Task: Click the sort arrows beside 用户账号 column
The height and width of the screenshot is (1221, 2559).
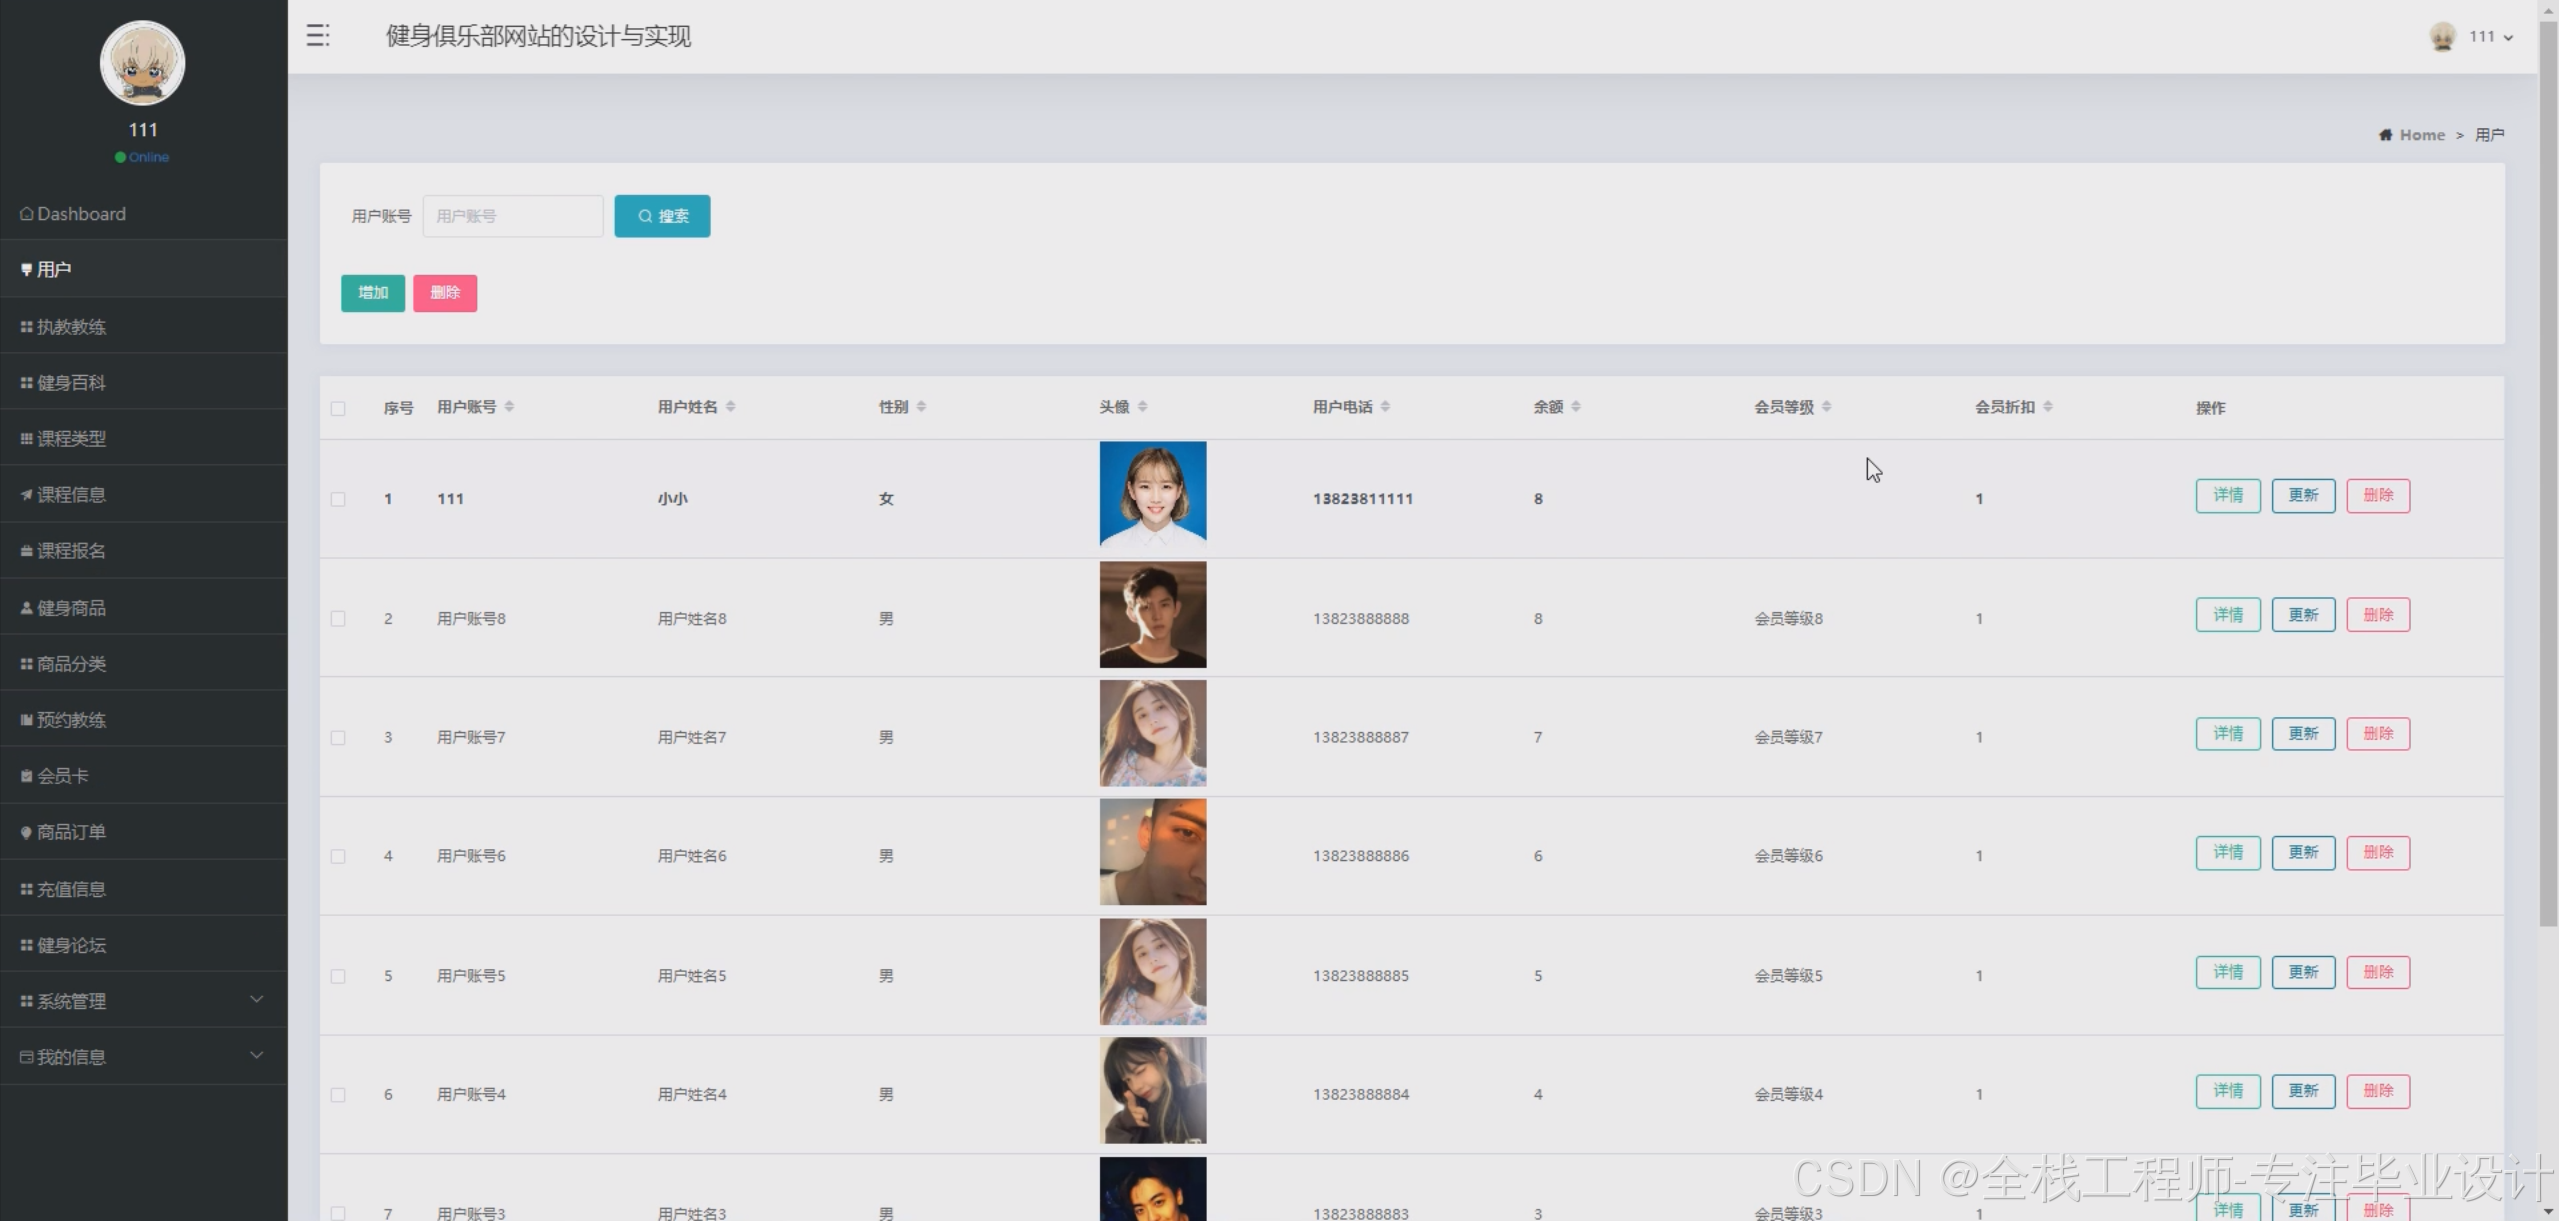Action: point(509,406)
